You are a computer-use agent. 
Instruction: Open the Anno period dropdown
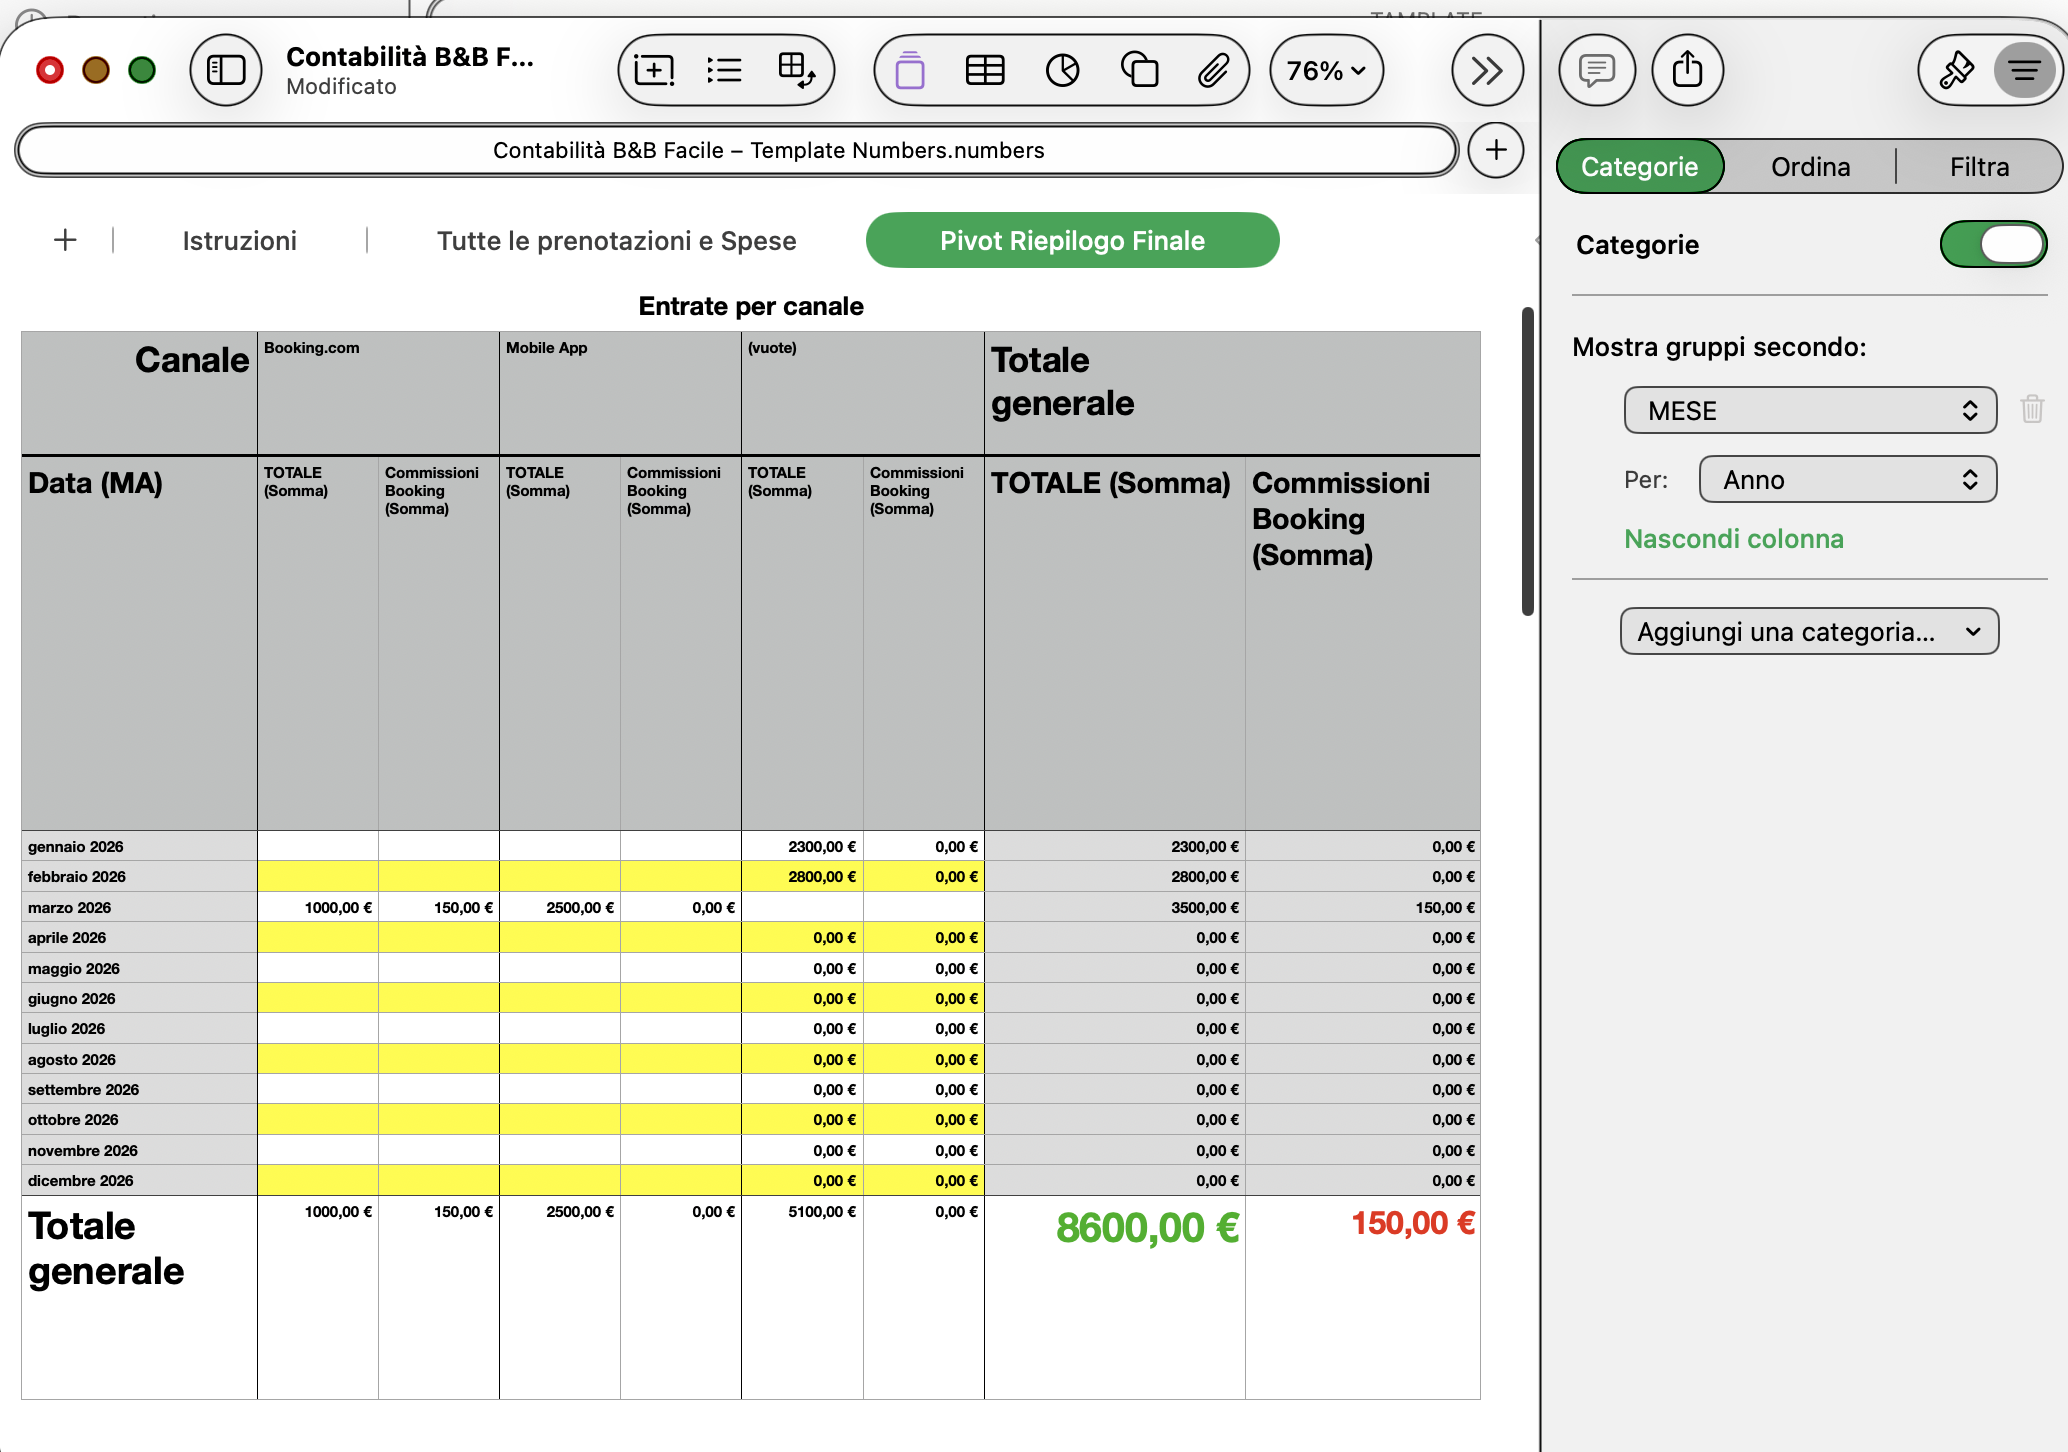(1847, 480)
